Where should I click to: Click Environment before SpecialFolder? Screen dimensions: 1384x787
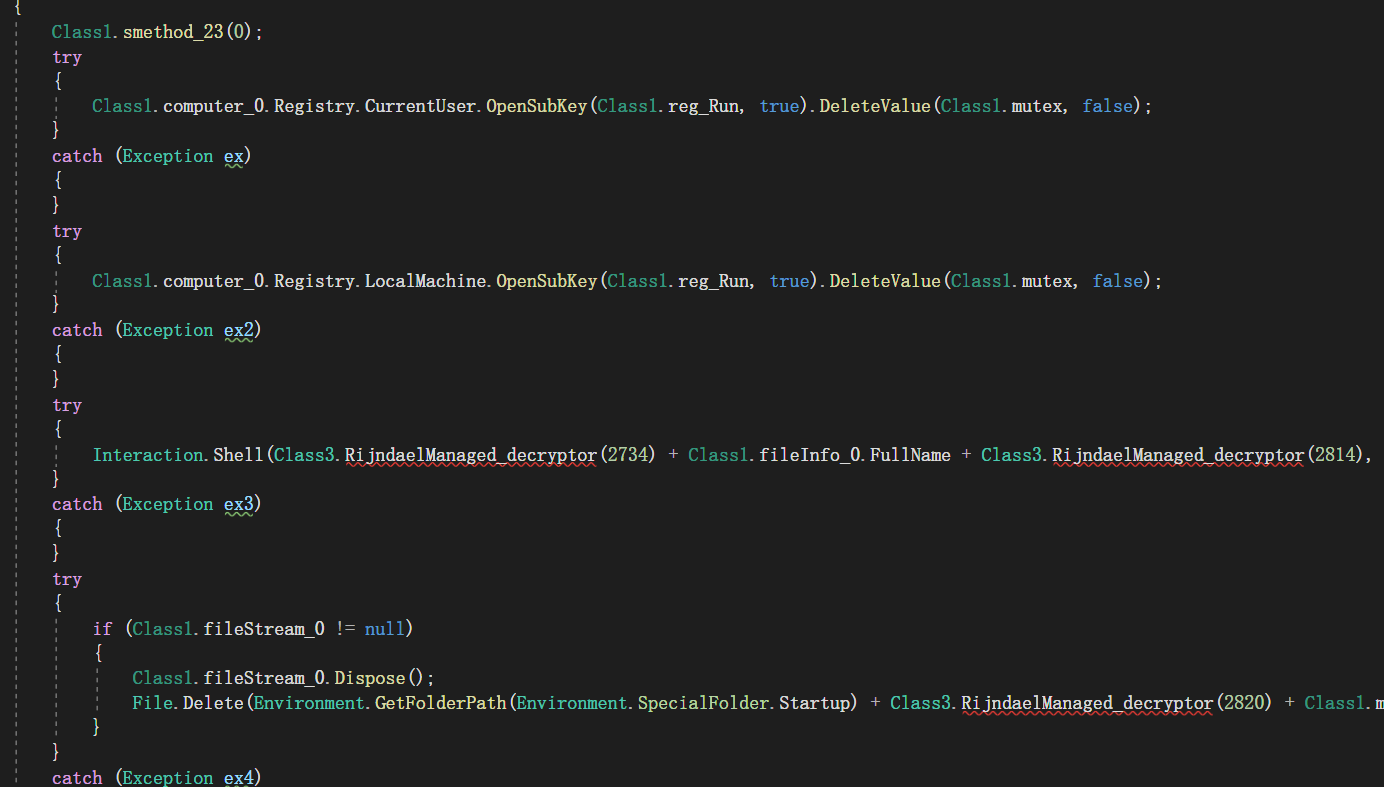tap(572, 703)
